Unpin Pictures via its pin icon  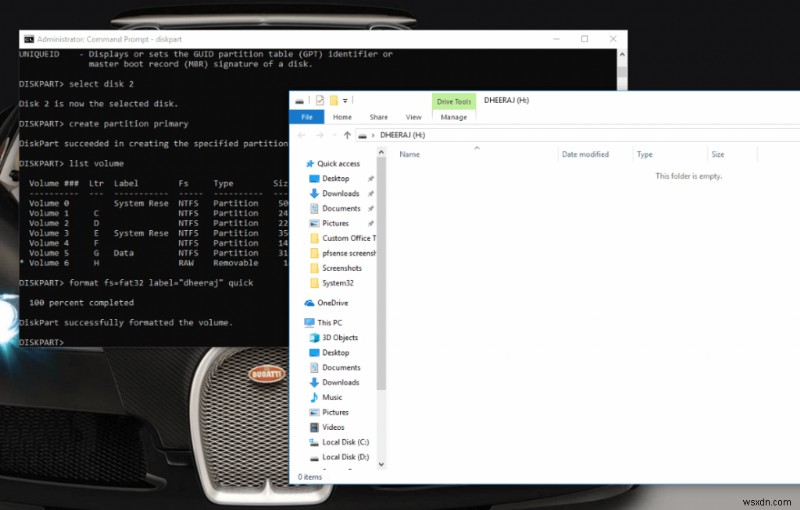[x=371, y=223]
